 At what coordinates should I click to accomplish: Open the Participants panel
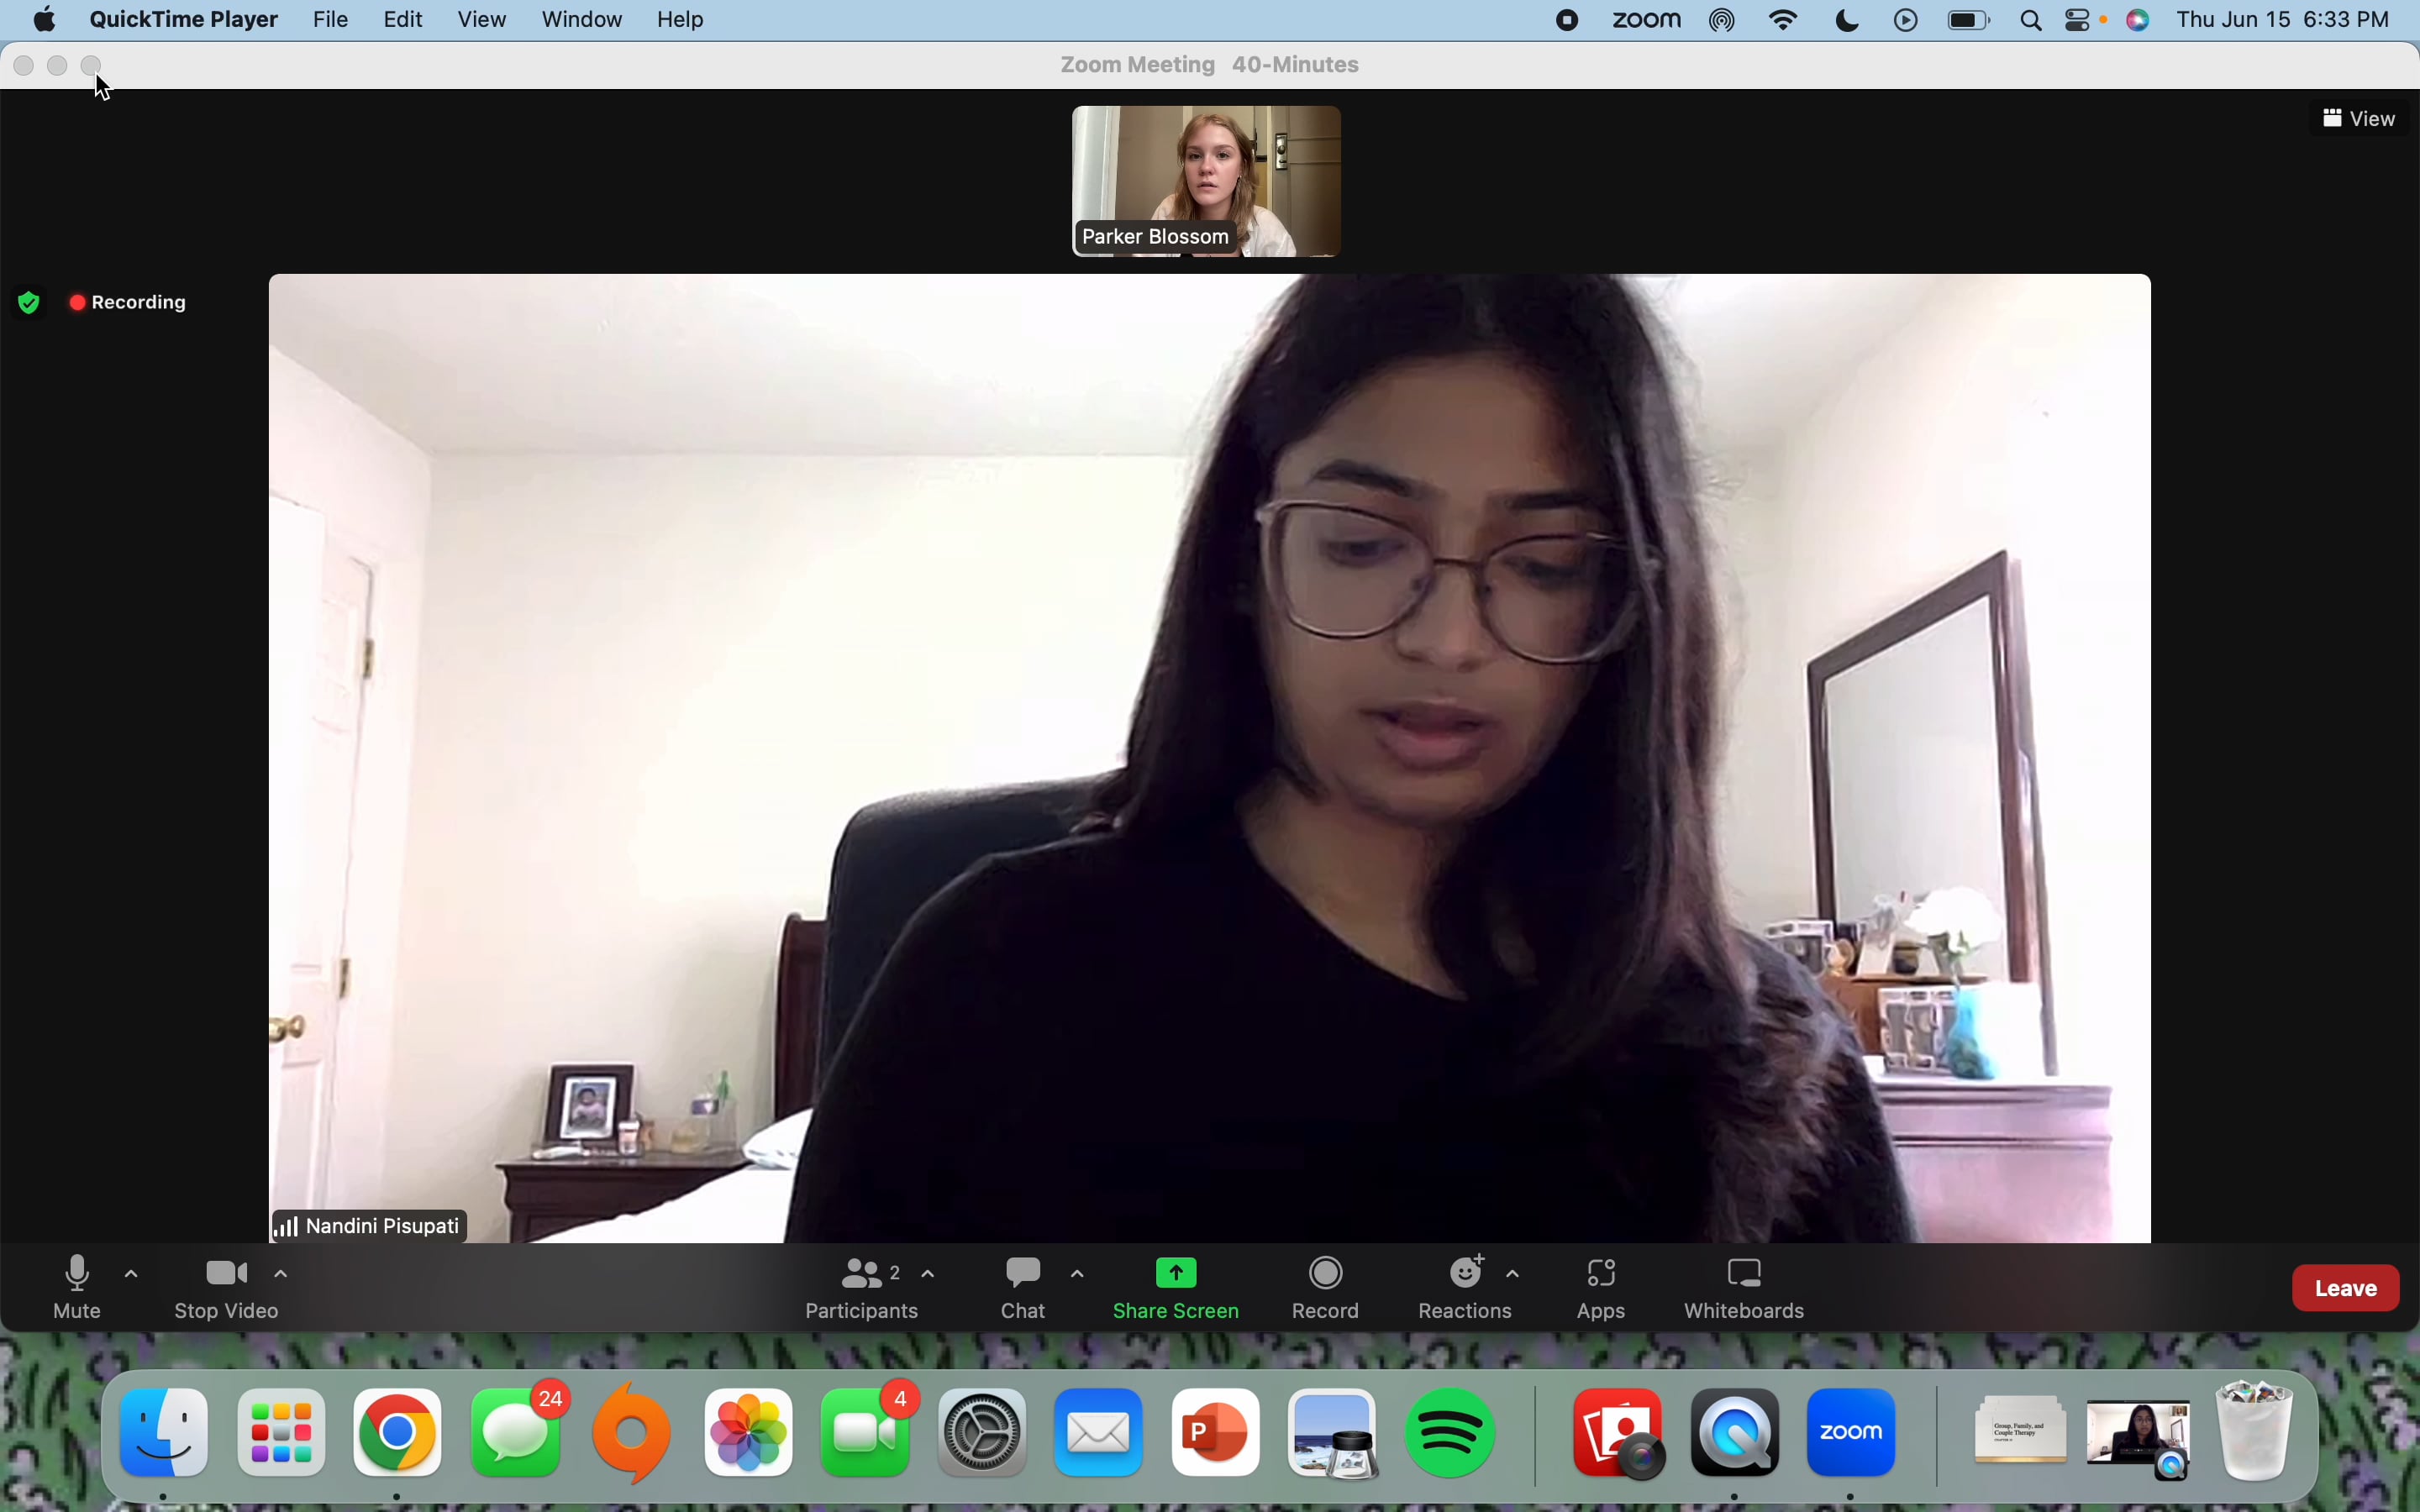pos(862,1288)
